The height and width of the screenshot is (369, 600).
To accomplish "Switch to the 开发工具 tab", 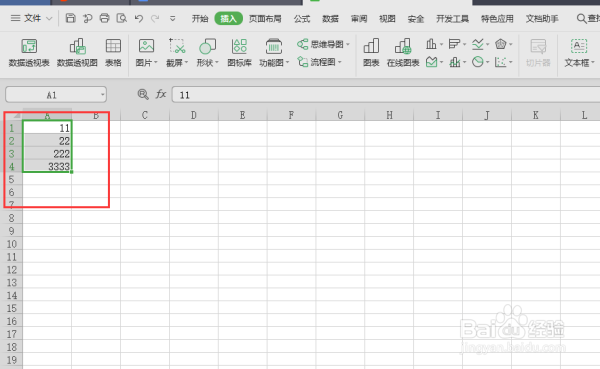I will point(452,18).
